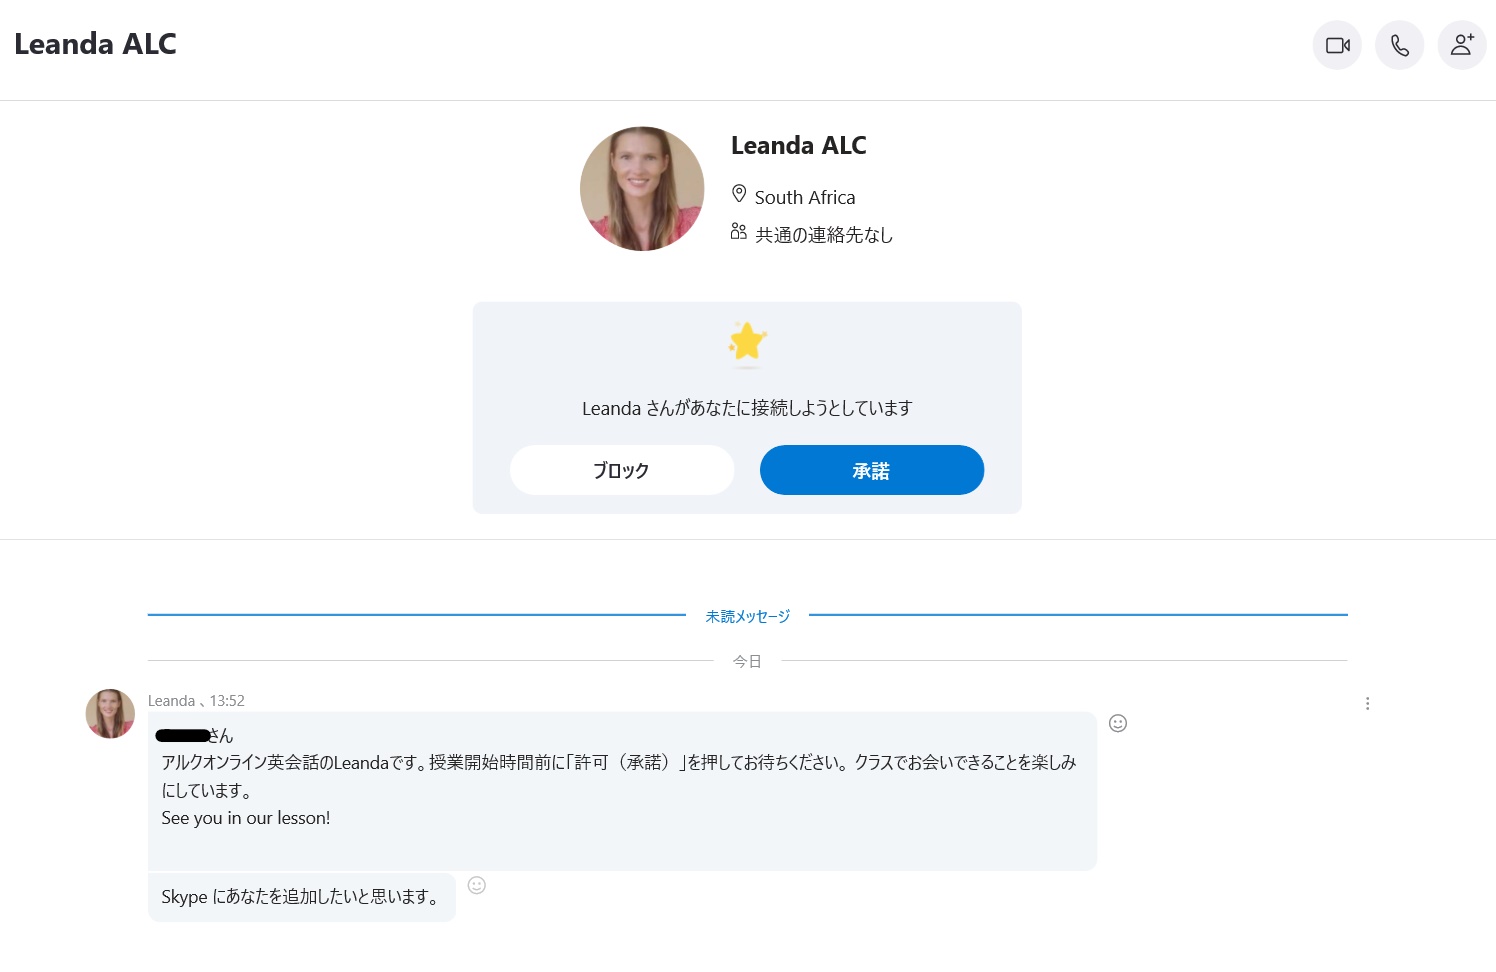
Task: Click the add person icon
Action: (1461, 45)
